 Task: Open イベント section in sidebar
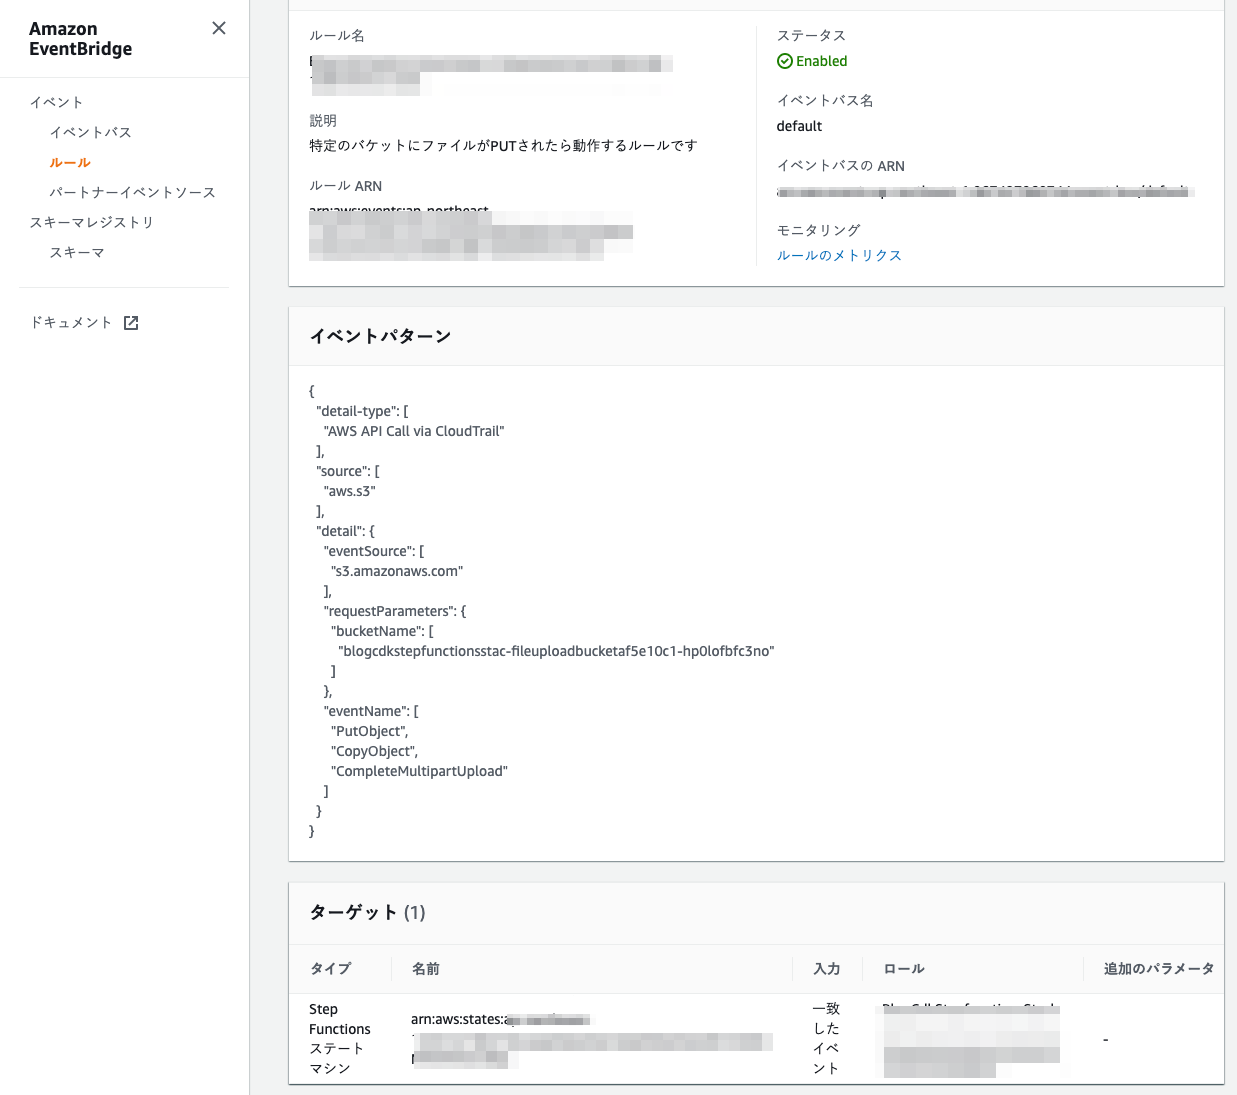(x=56, y=102)
